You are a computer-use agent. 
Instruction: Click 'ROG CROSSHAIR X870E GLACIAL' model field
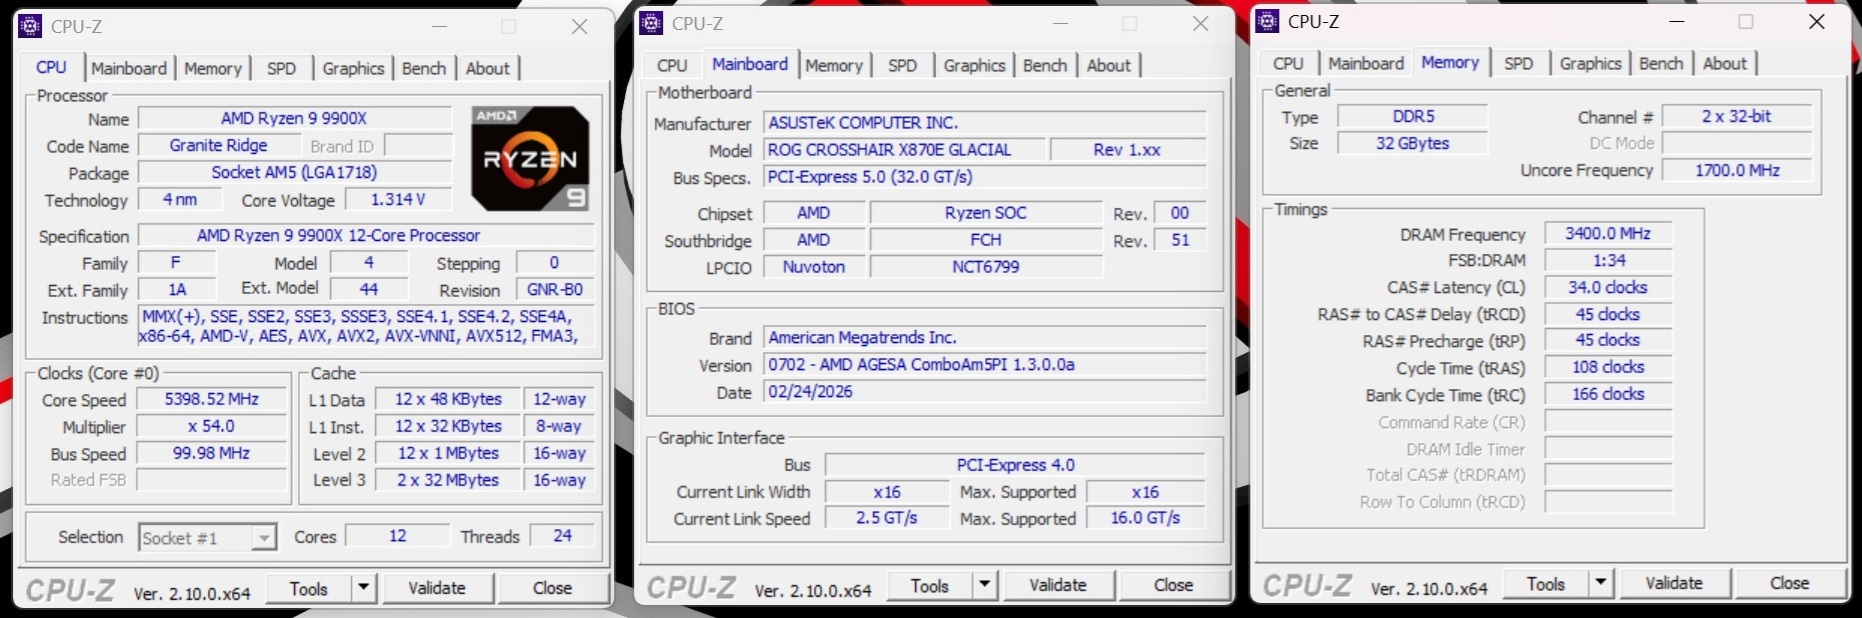coord(906,149)
